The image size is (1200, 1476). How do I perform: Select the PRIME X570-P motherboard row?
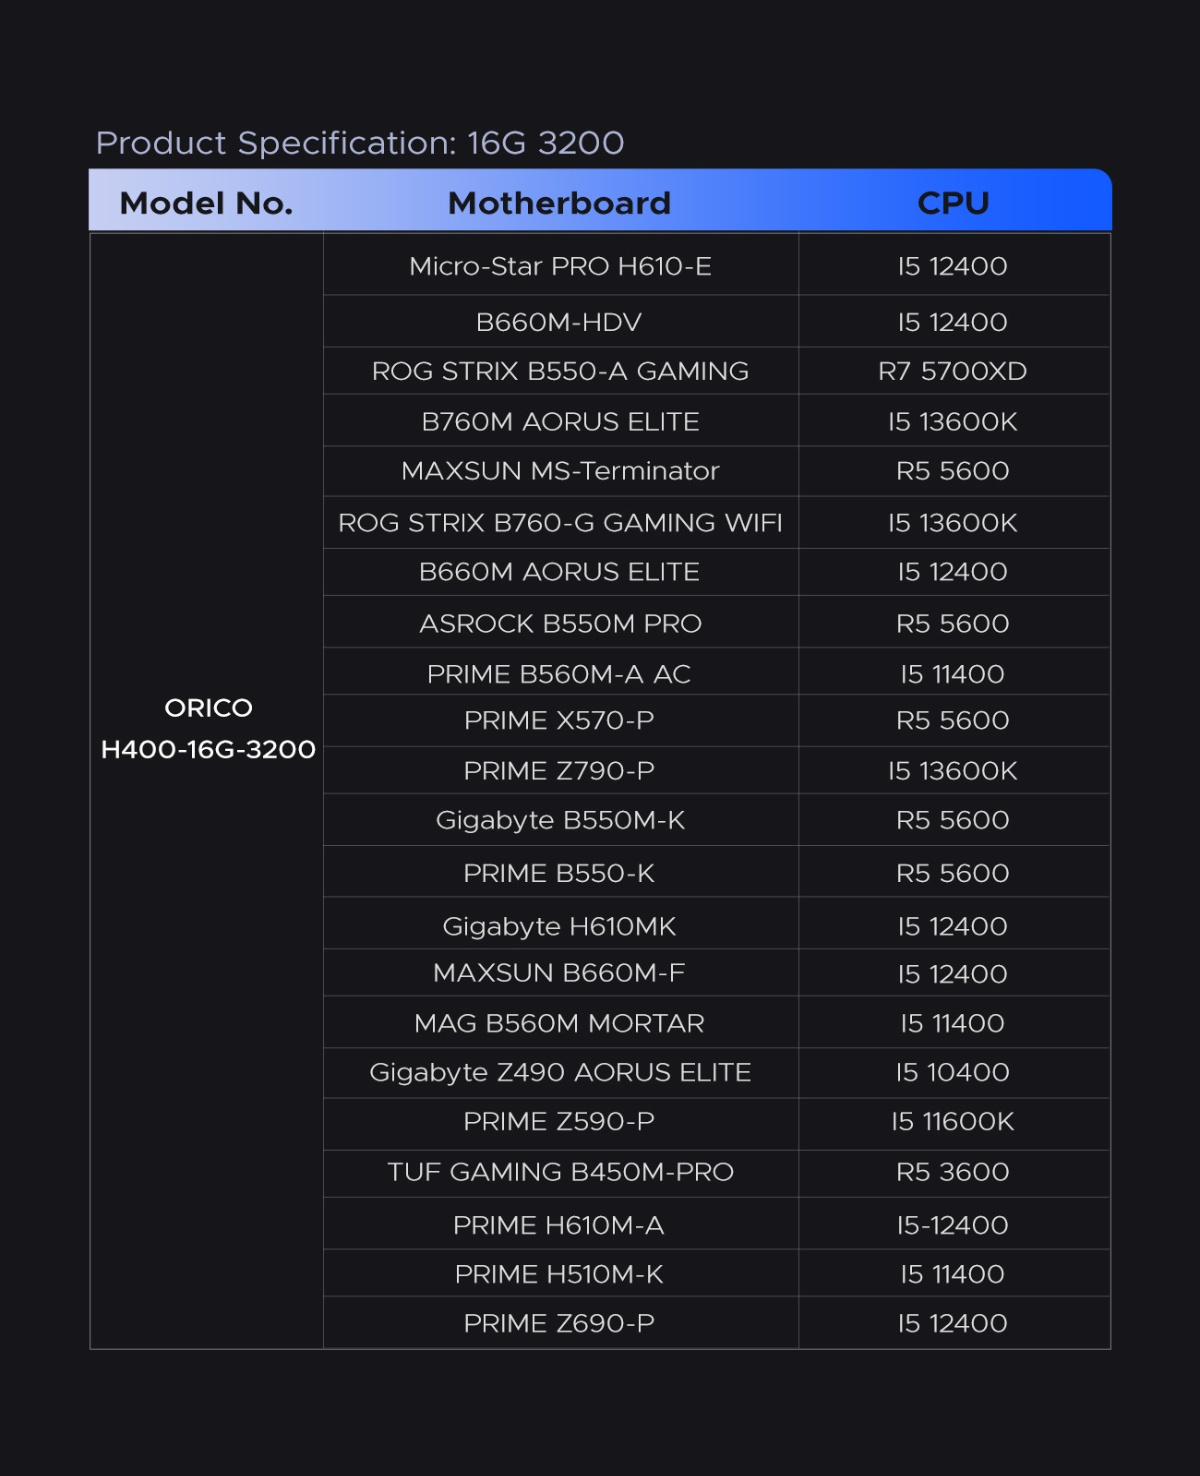pos(559,720)
